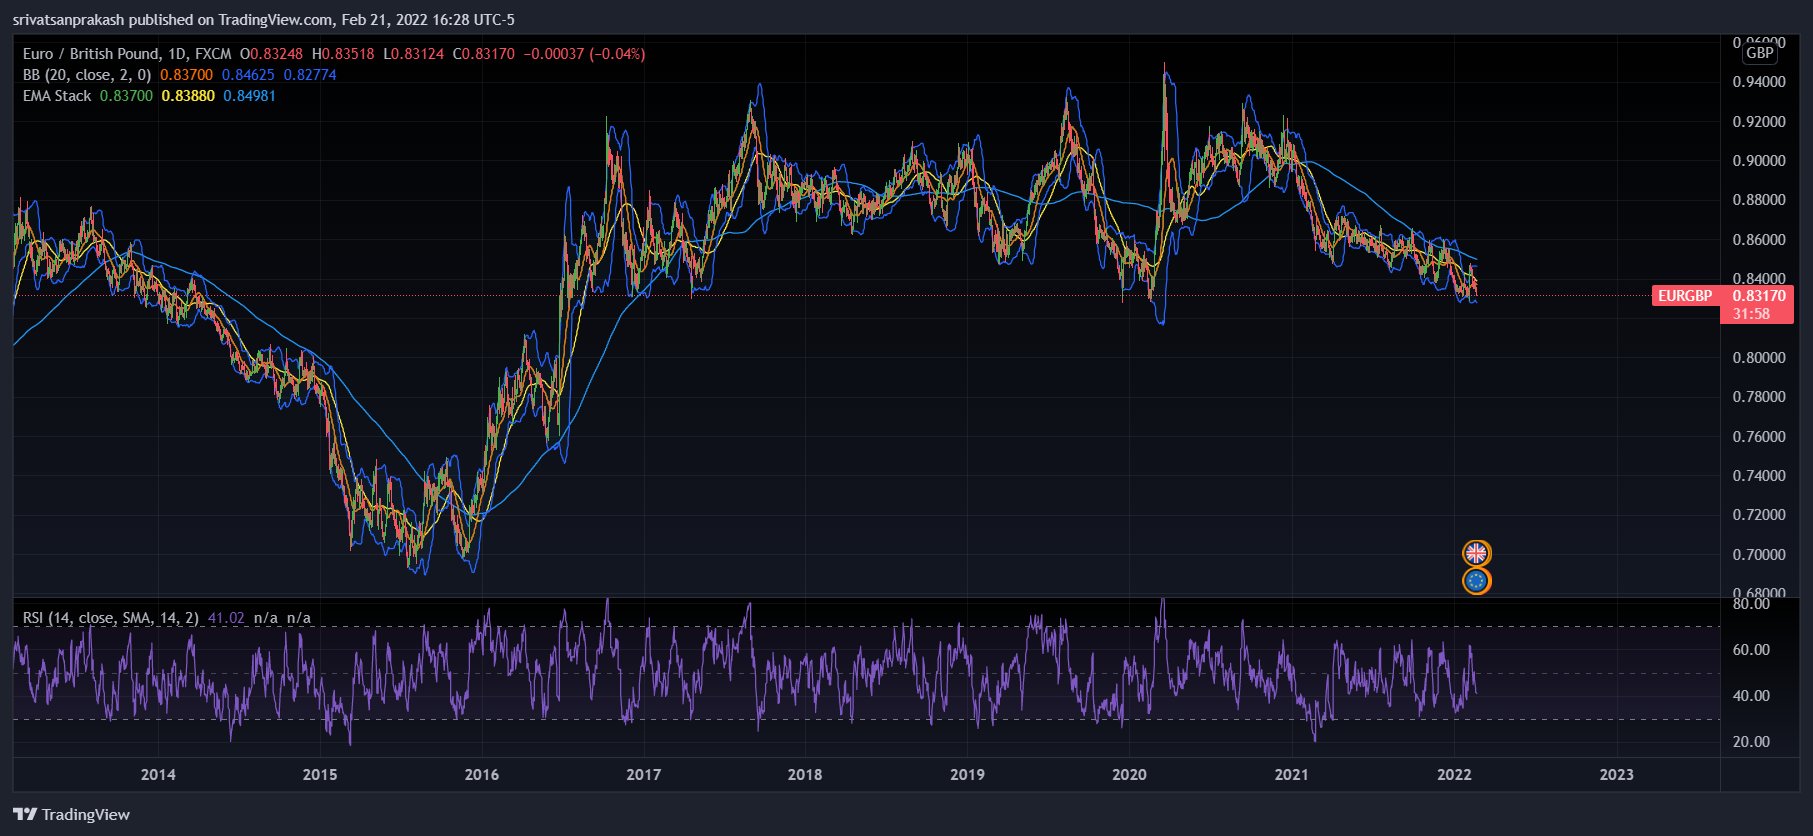Click the current price label 0.83170 on axis
1813x836 pixels.
pos(1758,296)
